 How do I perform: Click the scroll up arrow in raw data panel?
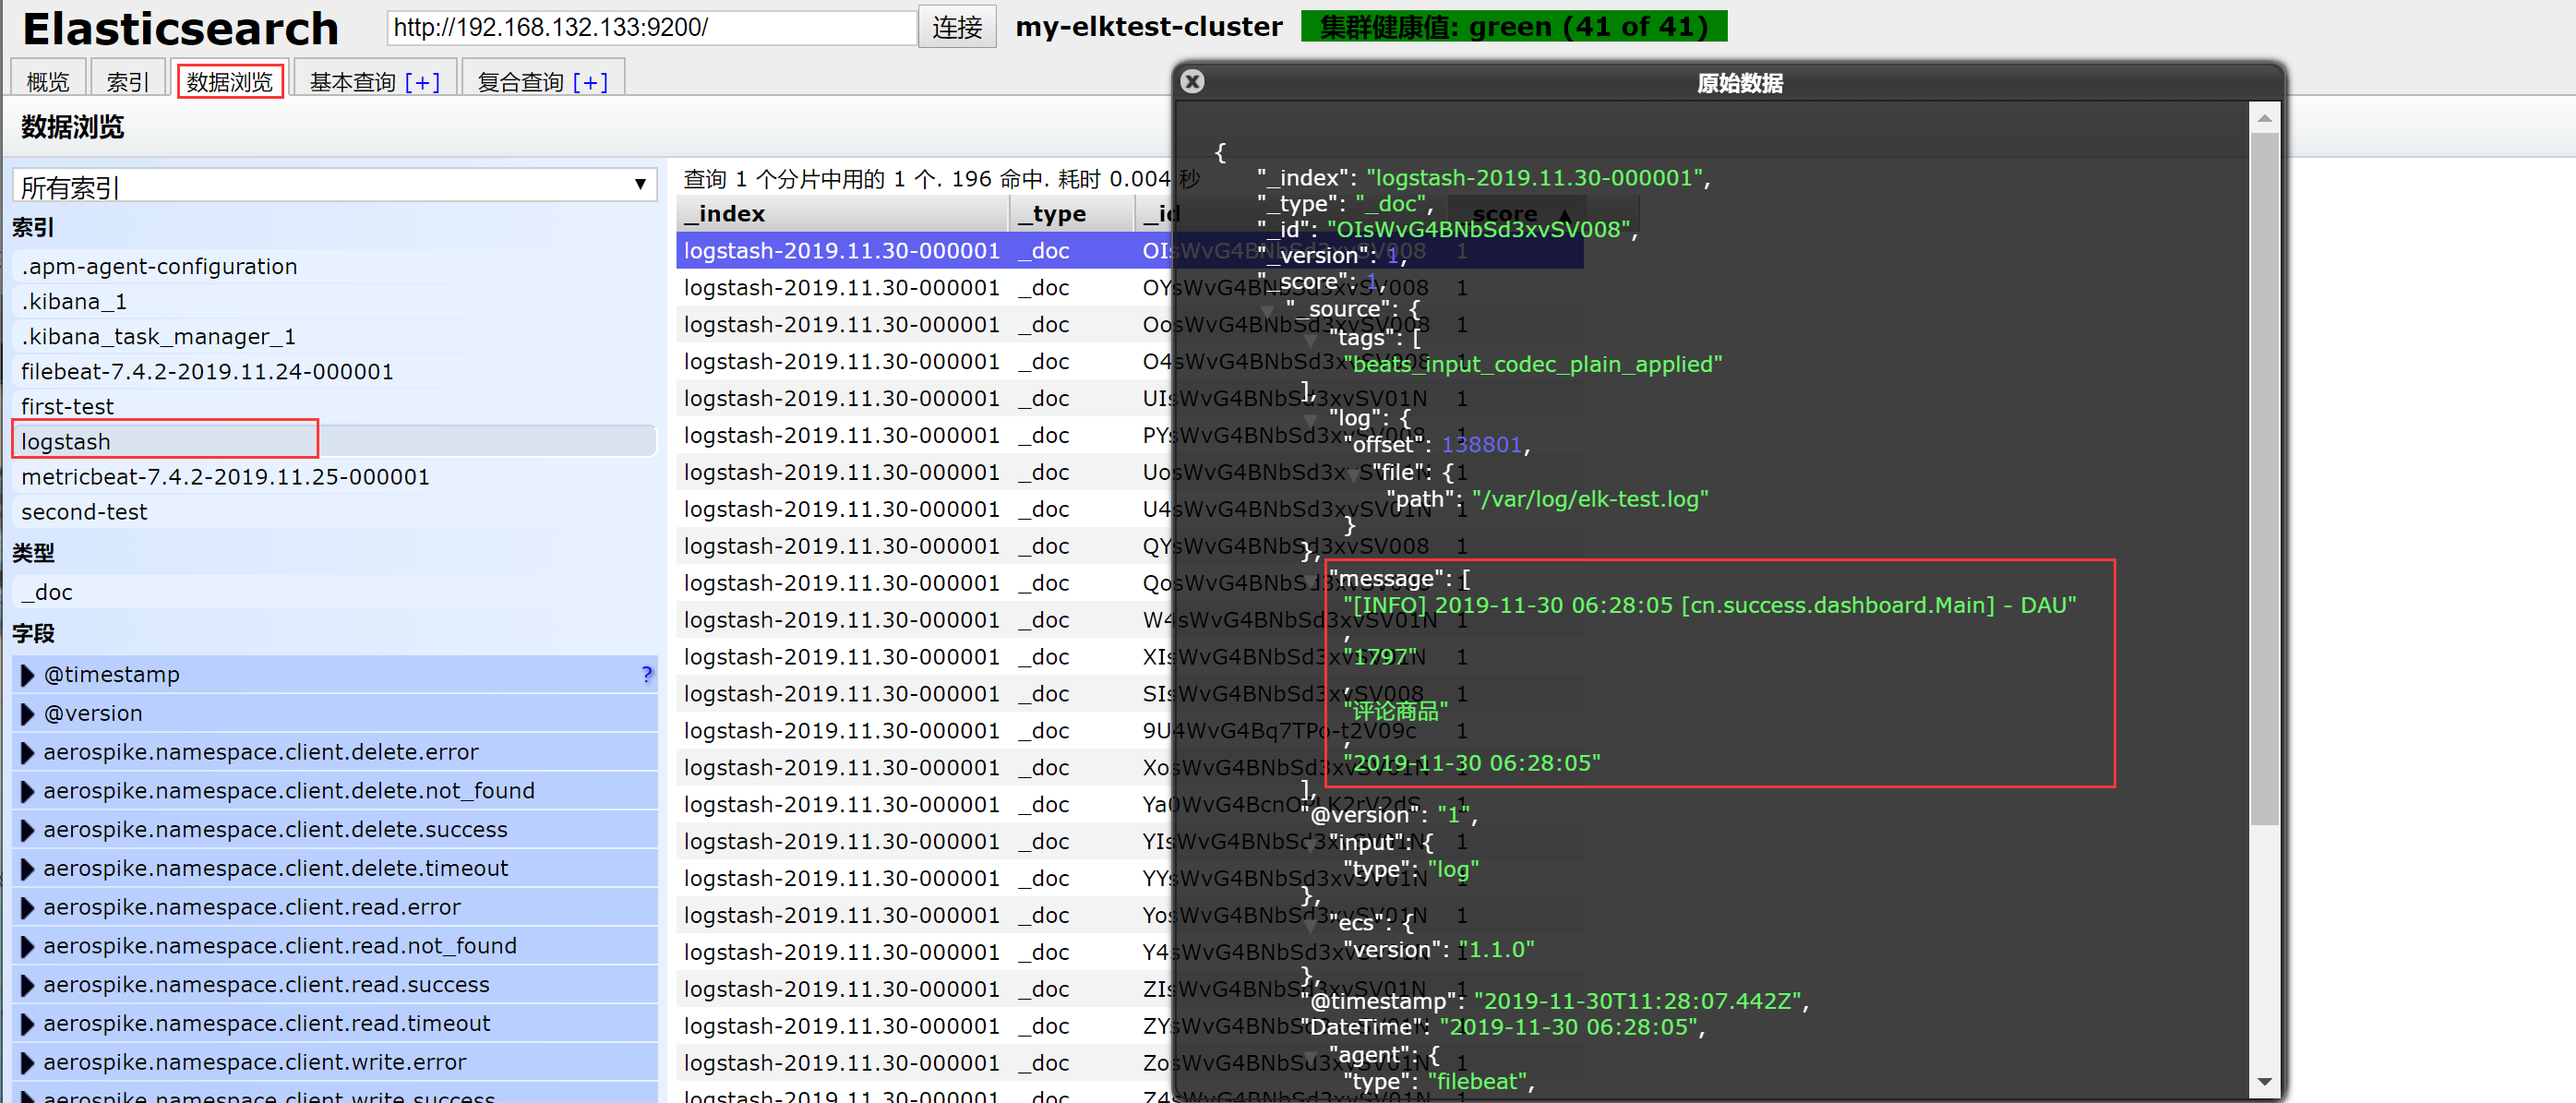click(x=2264, y=119)
